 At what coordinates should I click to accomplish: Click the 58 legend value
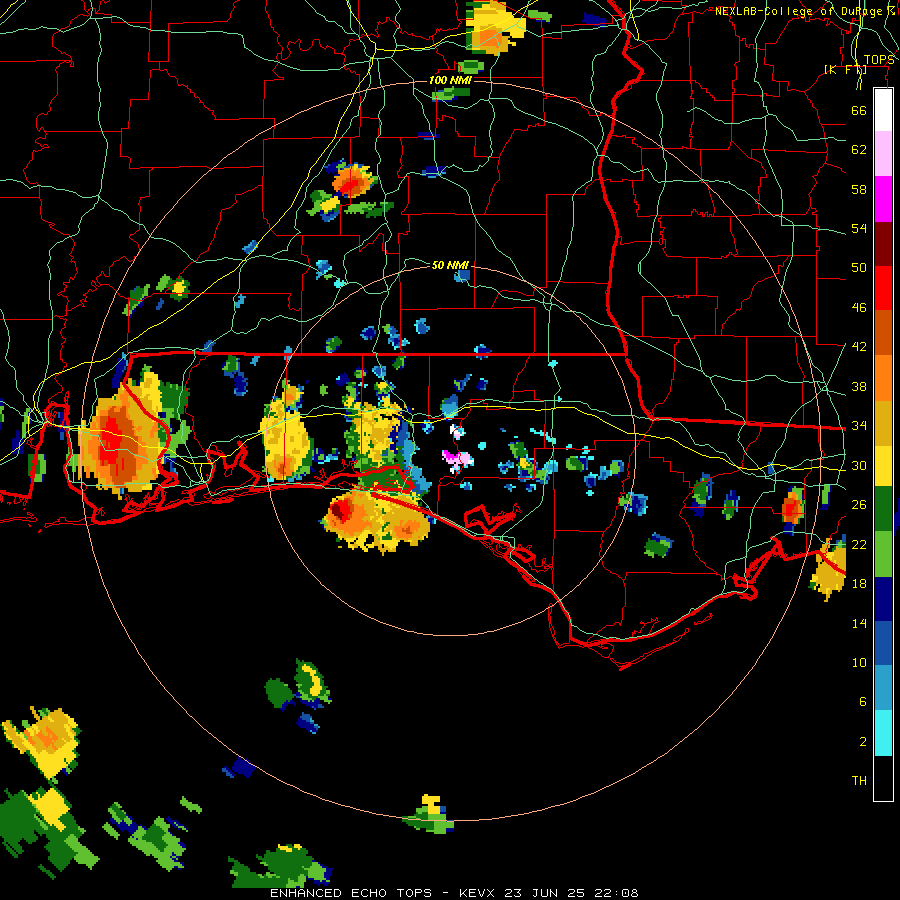coord(859,189)
